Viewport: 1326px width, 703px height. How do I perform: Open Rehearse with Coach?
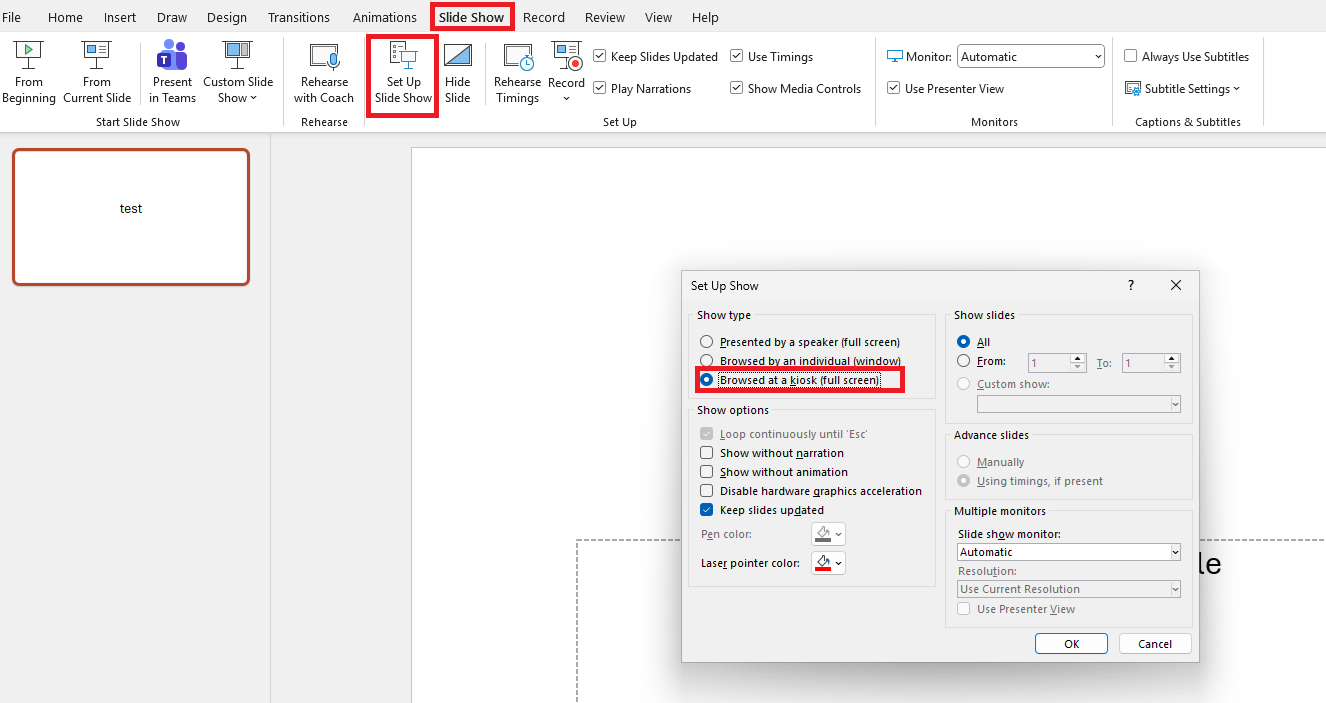(324, 70)
